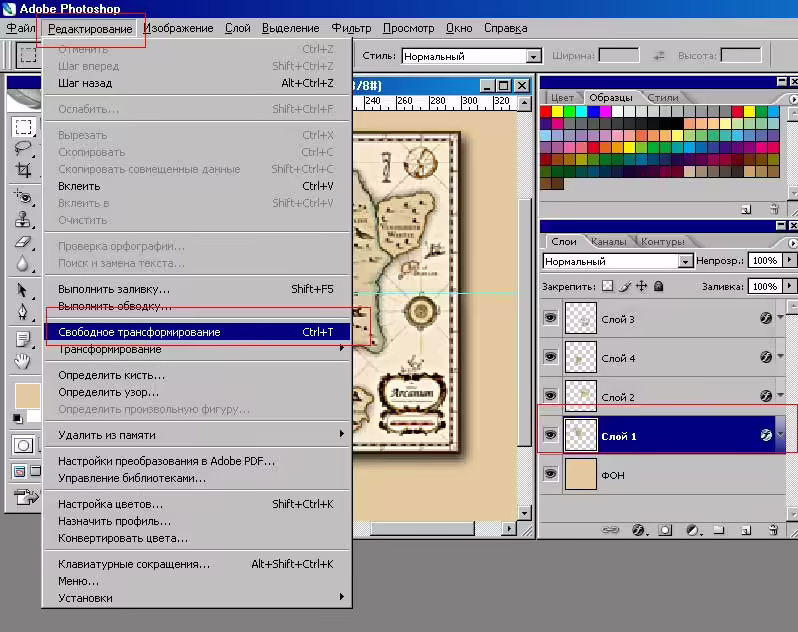Toggle visibility of Фон layer

tap(550, 474)
